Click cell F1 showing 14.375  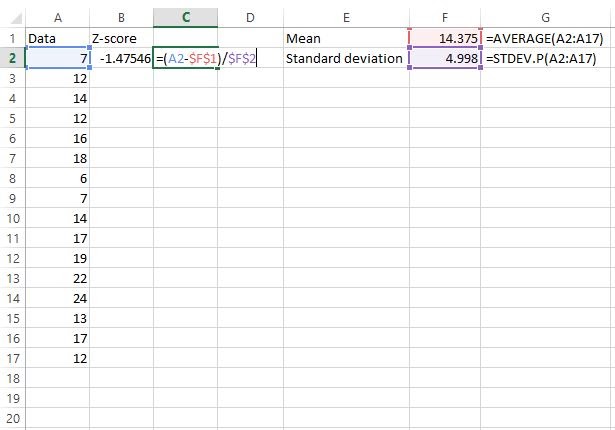coord(445,38)
